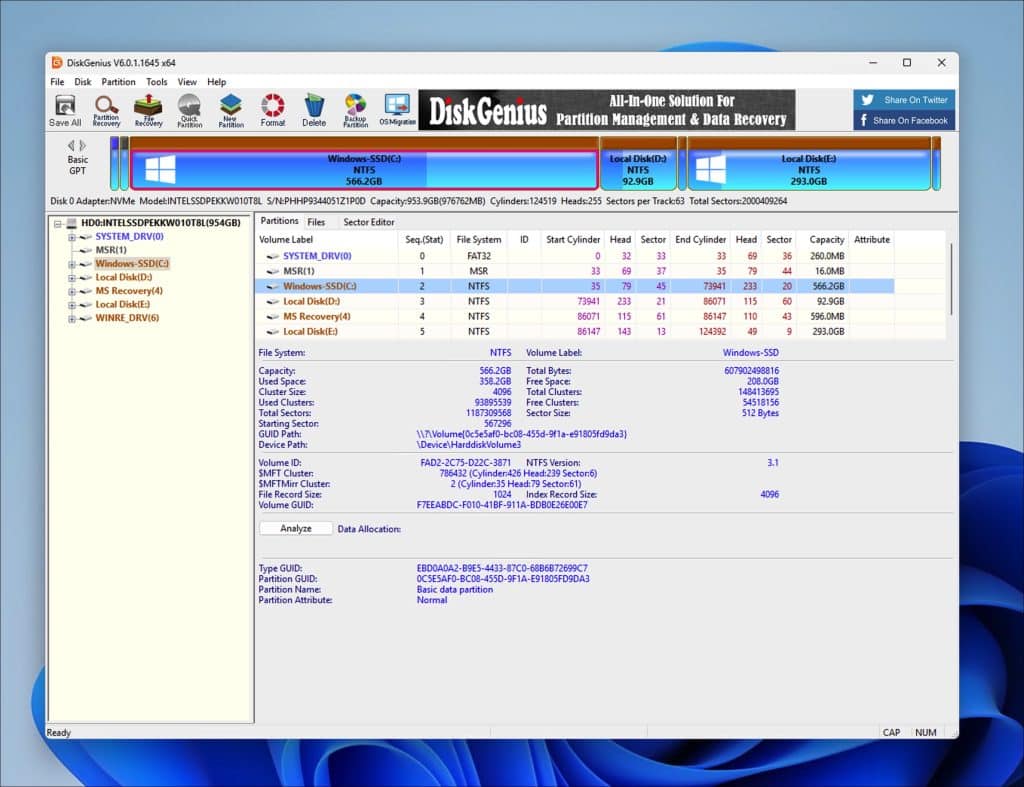
Task: Open the Partition Recovery tool
Action: tap(106, 110)
